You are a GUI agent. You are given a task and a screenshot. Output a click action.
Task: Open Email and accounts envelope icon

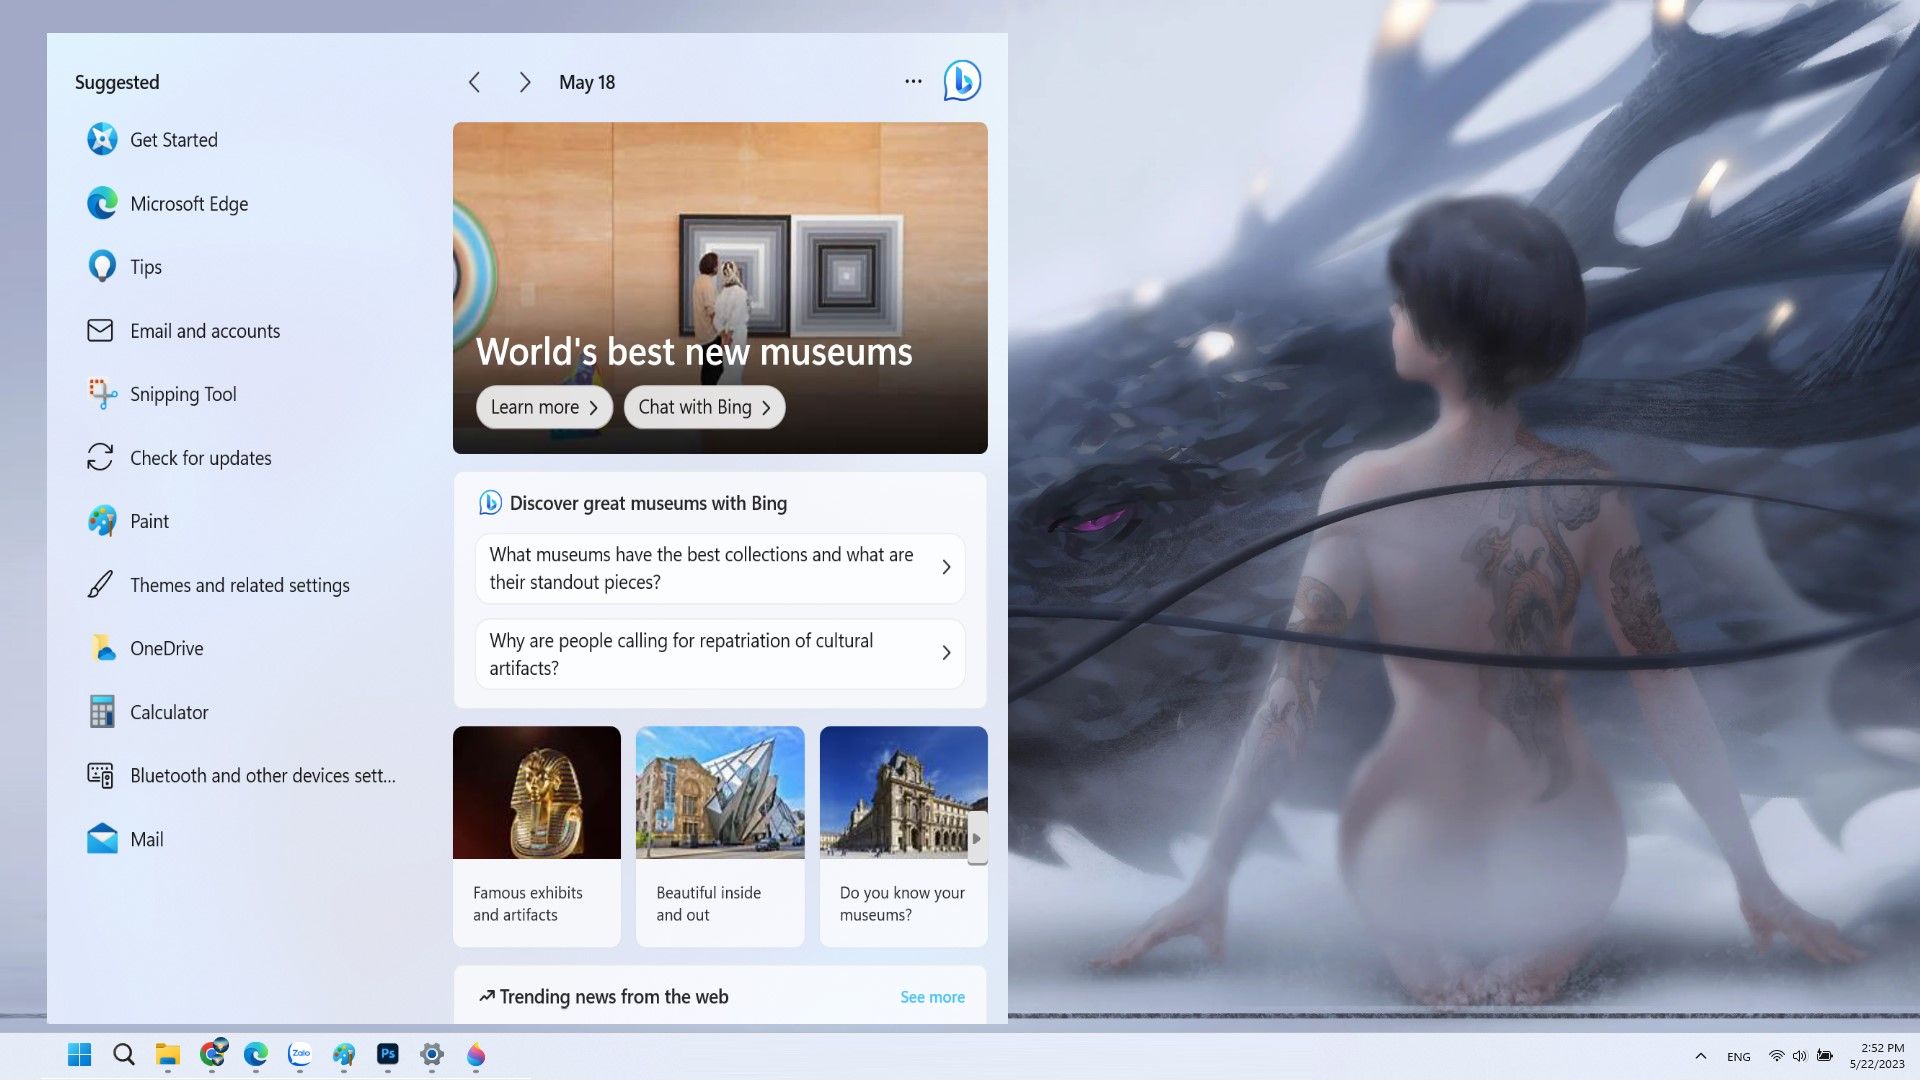pyautogui.click(x=100, y=331)
